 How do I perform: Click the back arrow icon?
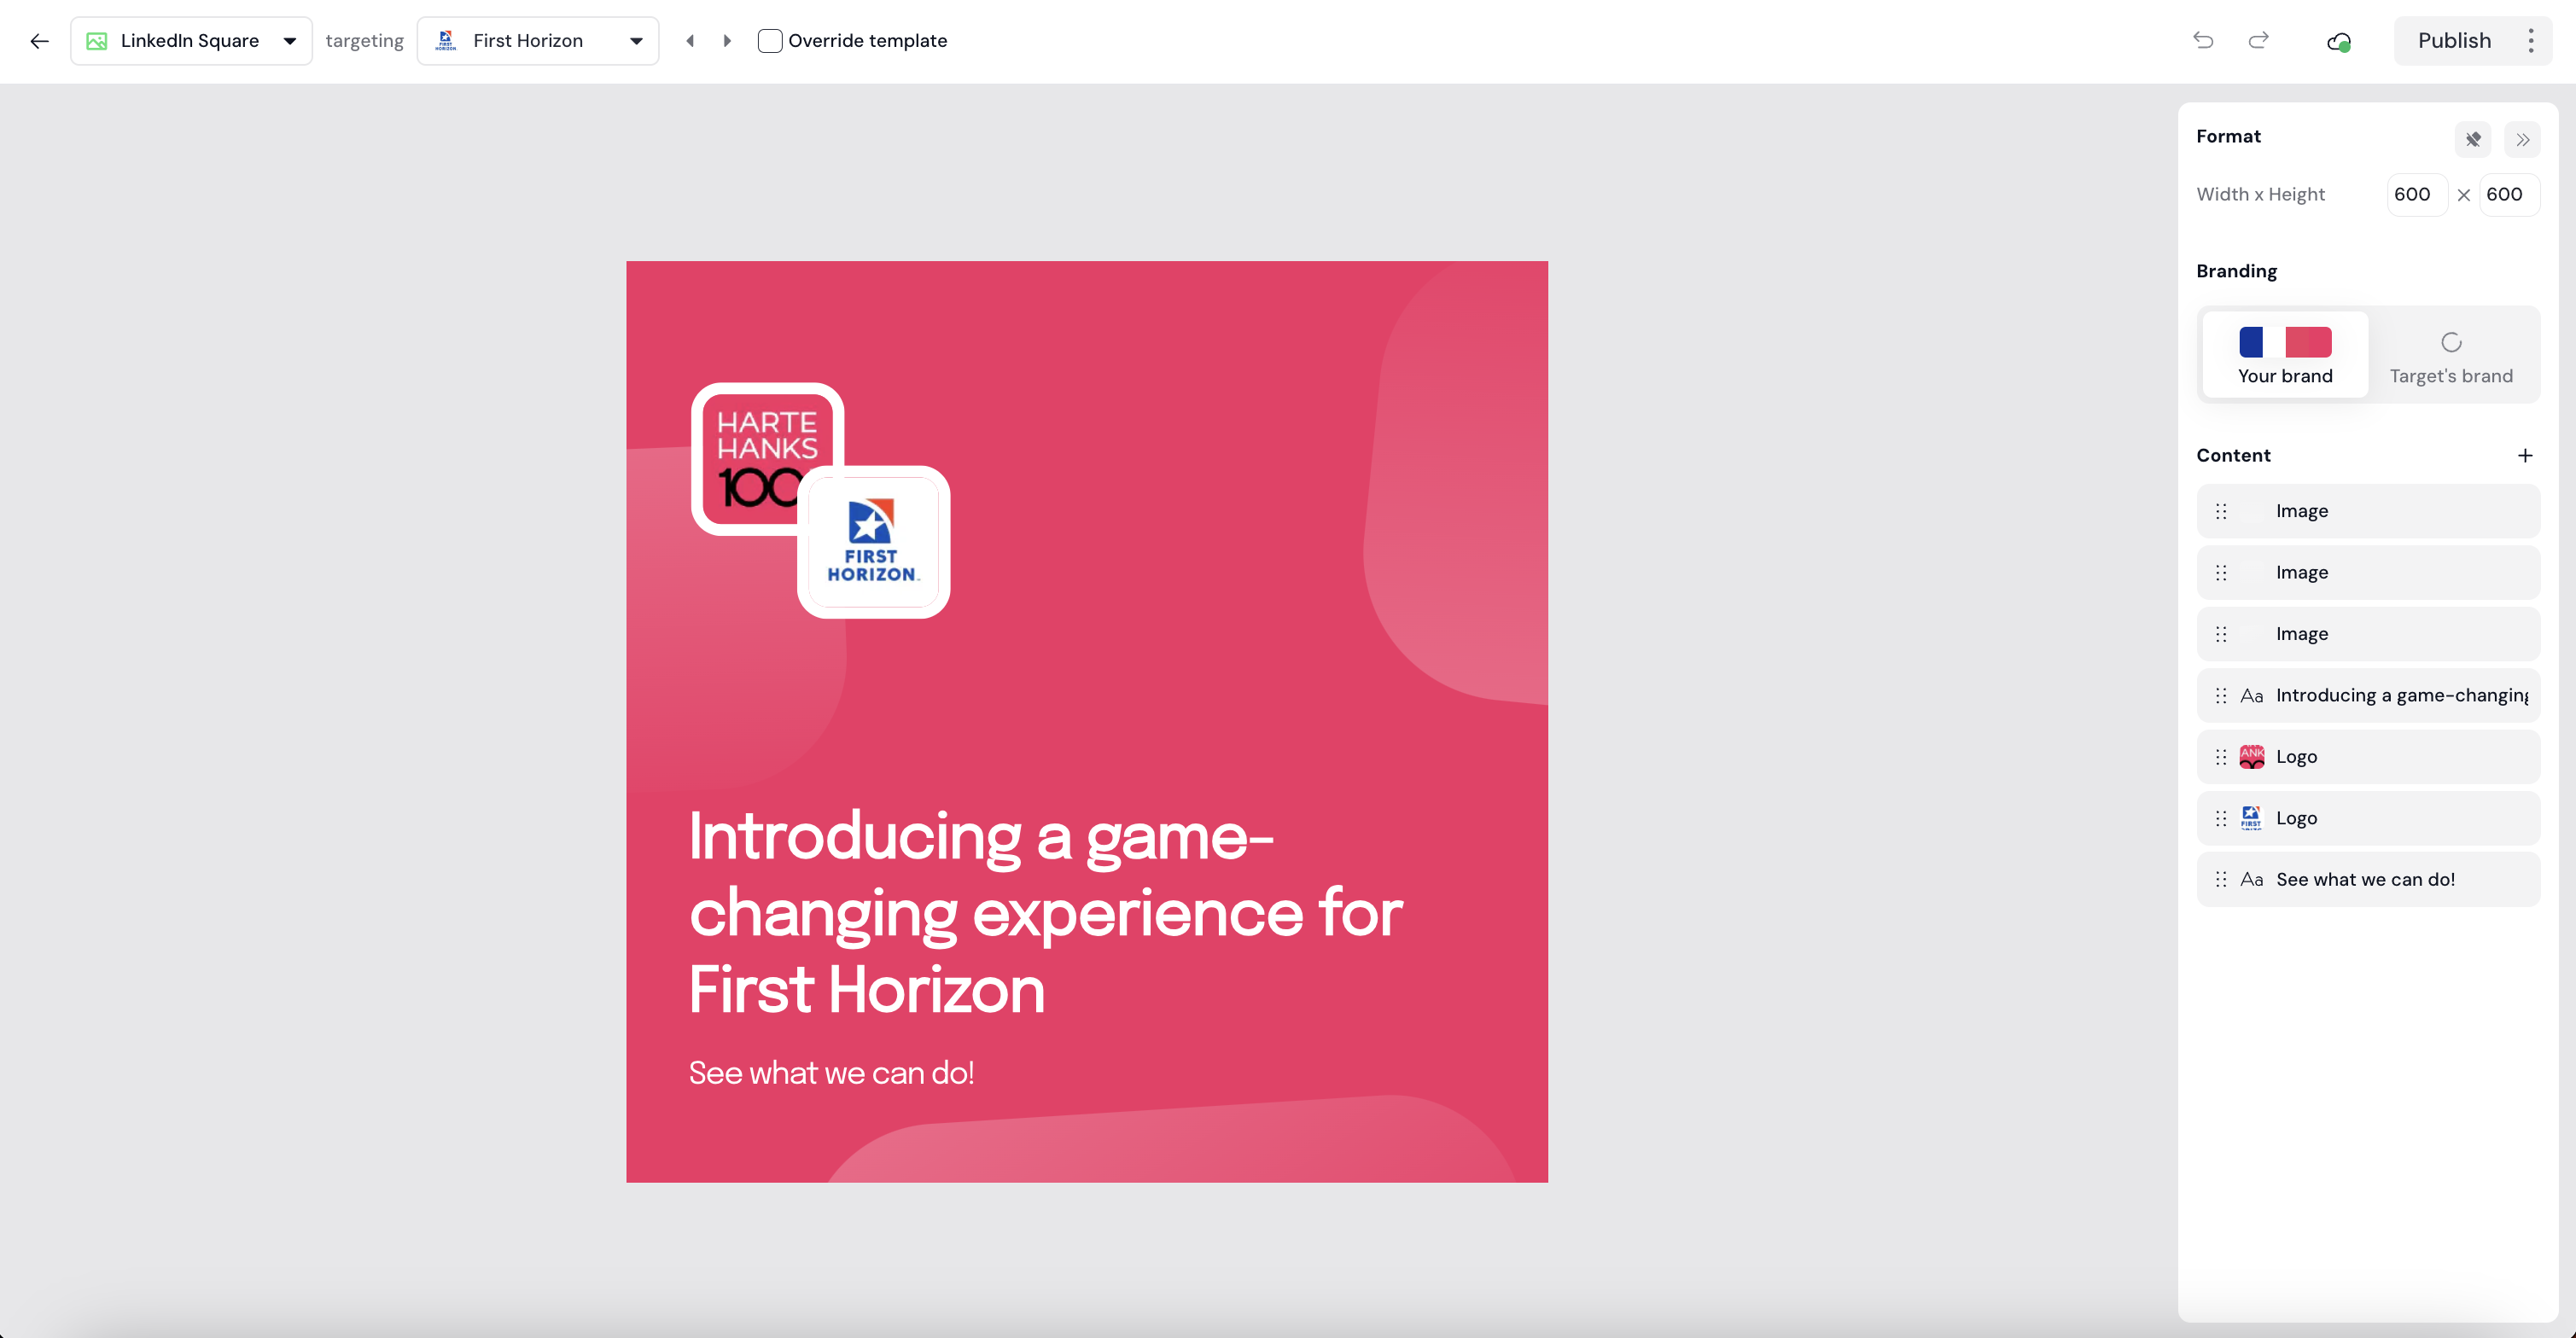[39, 41]
